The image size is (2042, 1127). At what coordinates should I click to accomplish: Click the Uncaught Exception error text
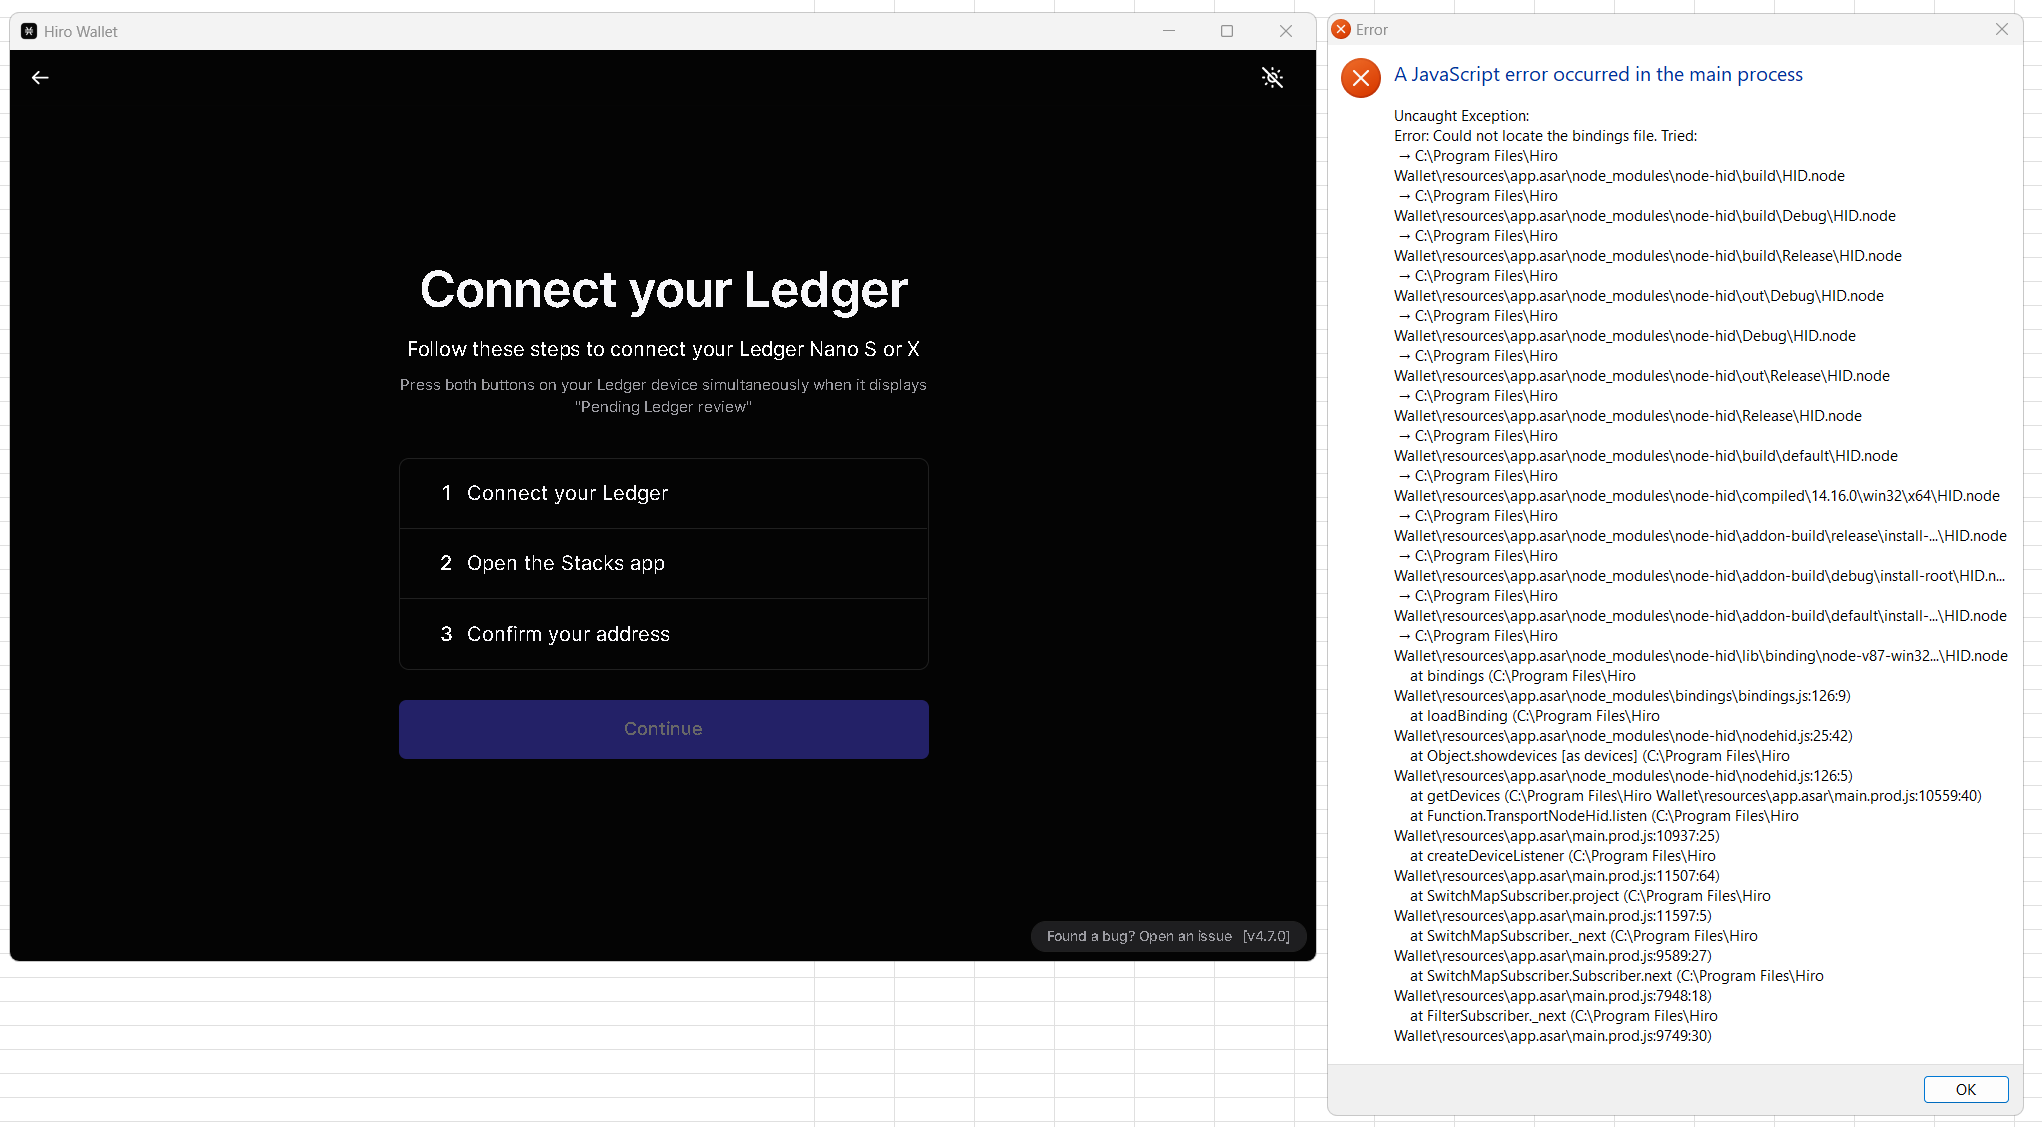coord(1461,115)
